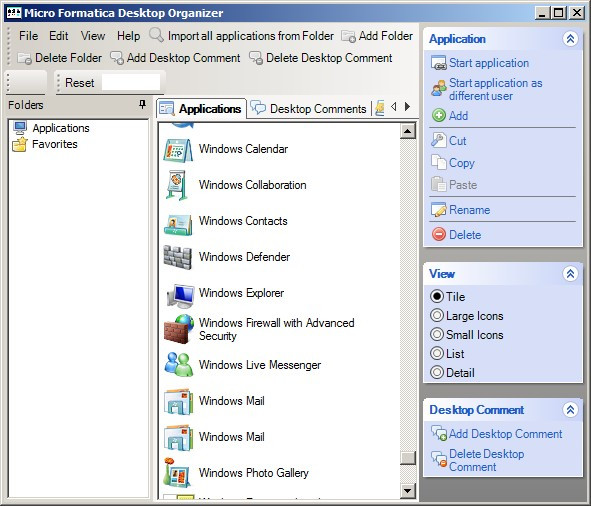This screenshot has height=506, width=591.
Task: Collapse the View panel chevron
Action: [570, 273]
